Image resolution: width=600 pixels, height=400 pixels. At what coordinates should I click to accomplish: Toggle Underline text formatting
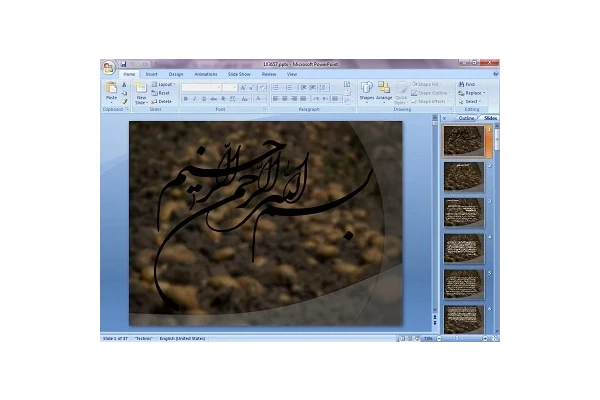(x=203, y=99)
